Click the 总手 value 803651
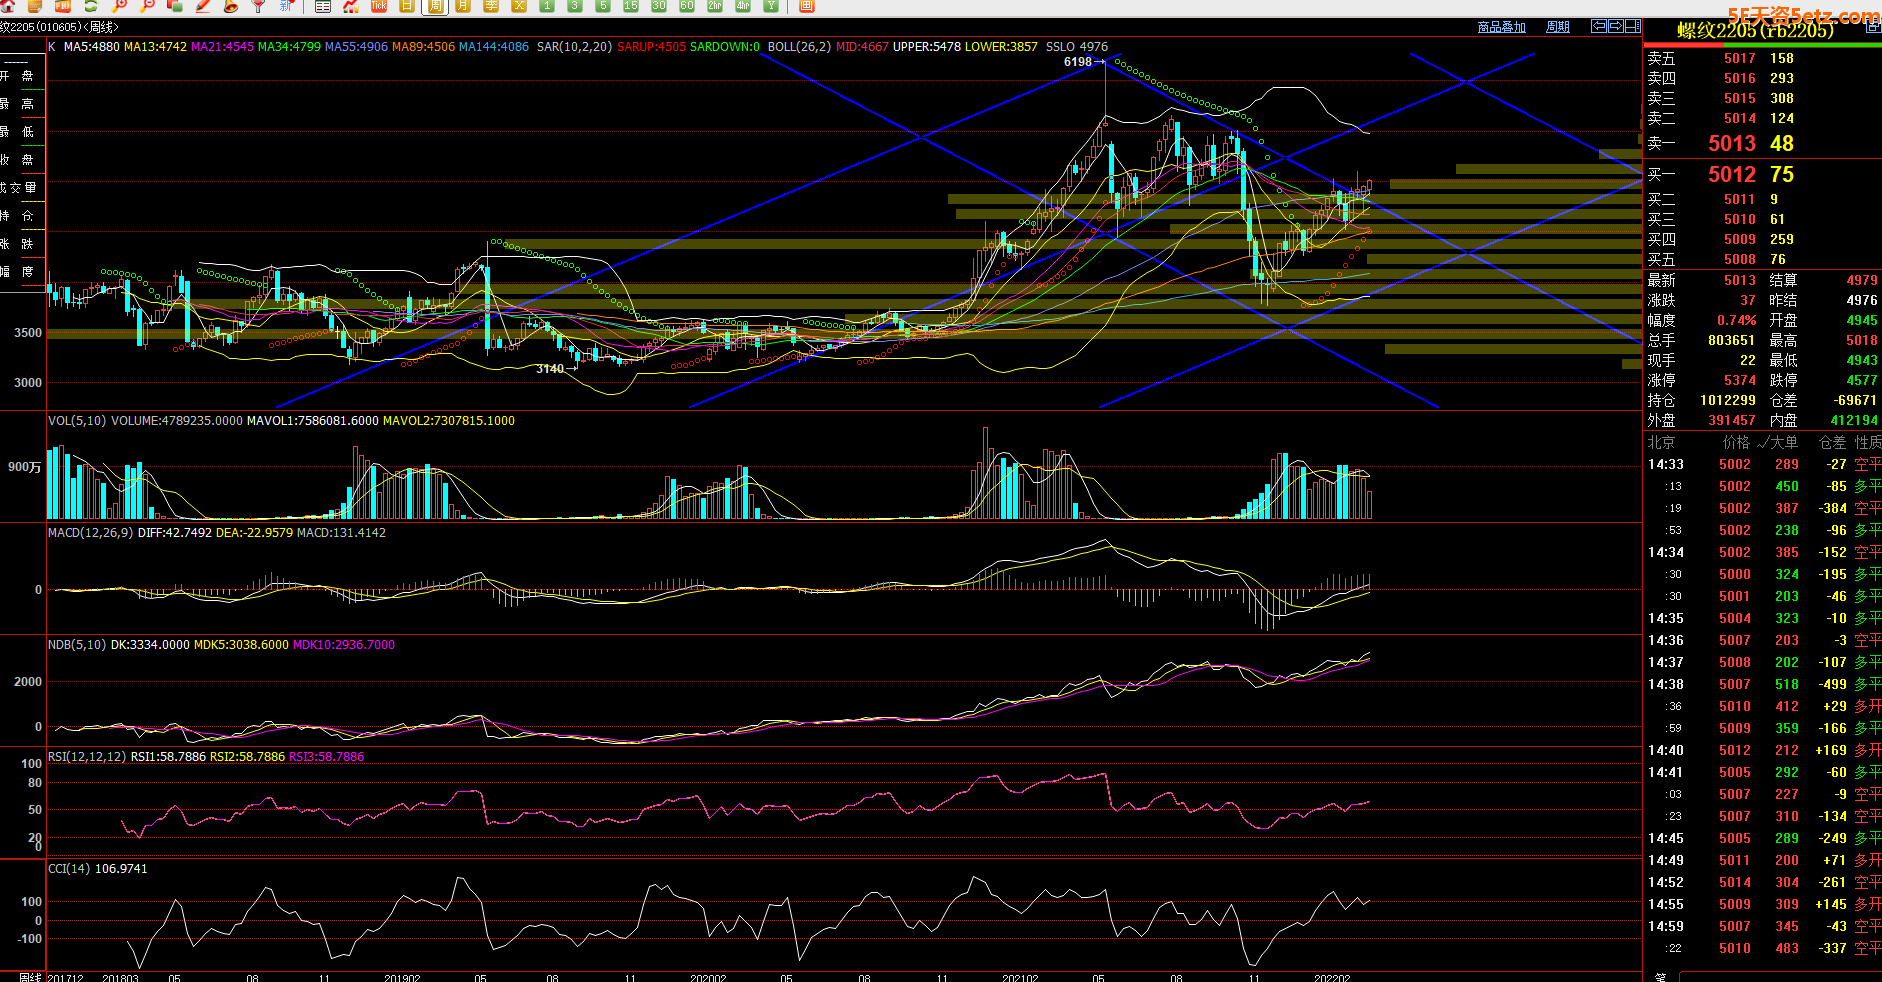The height and width of the screenshot is (982, 1882). (1732, 340)
